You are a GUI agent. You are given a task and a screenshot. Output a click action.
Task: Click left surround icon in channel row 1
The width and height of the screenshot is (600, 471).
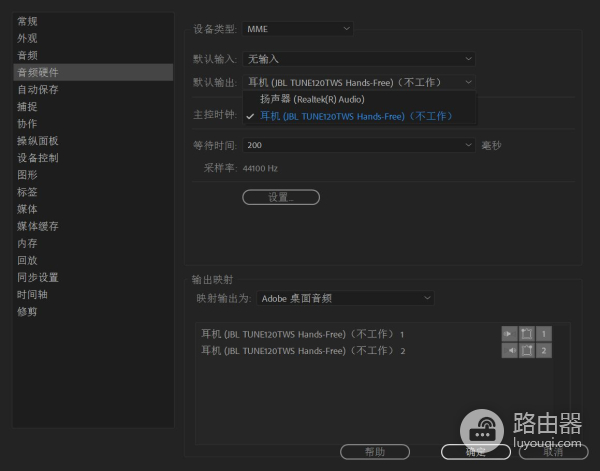coord(527,334)
